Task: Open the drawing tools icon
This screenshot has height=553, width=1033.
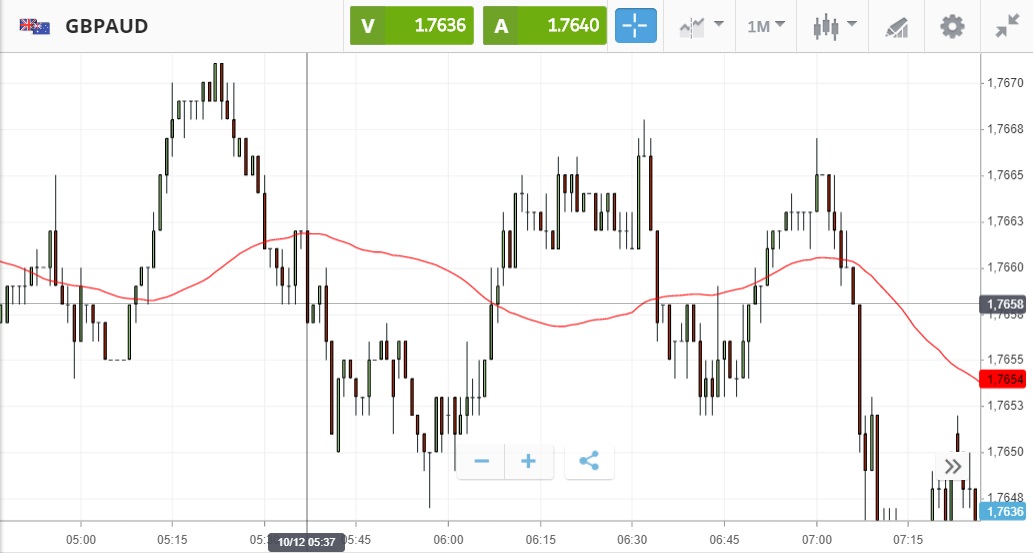Action: (x=897, y=27)
